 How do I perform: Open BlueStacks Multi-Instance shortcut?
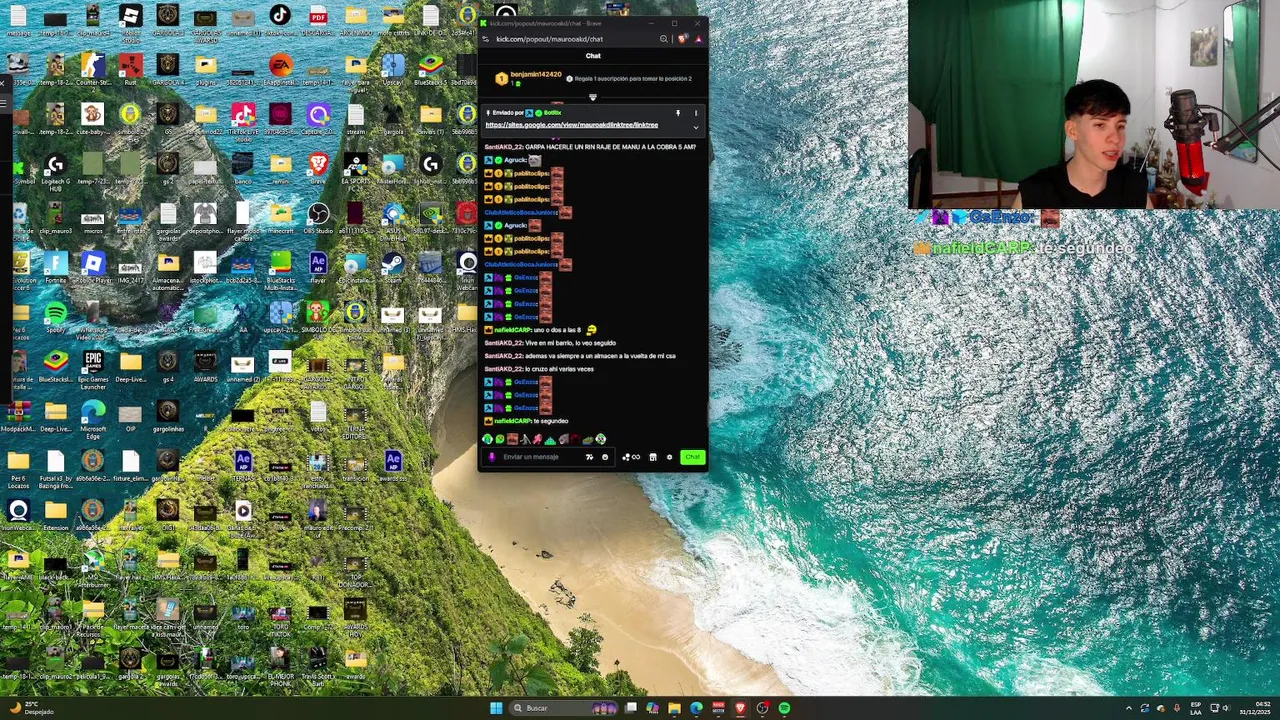coord(281,268)
